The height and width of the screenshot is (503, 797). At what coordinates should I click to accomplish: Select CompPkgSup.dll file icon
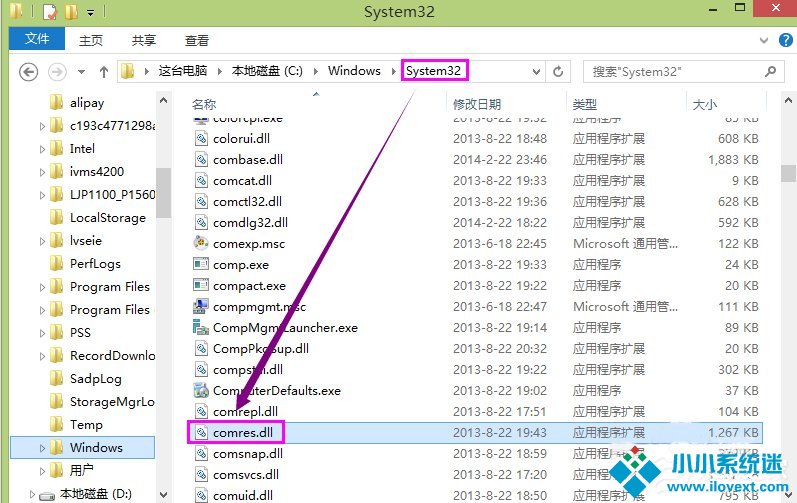coord(201,349)
